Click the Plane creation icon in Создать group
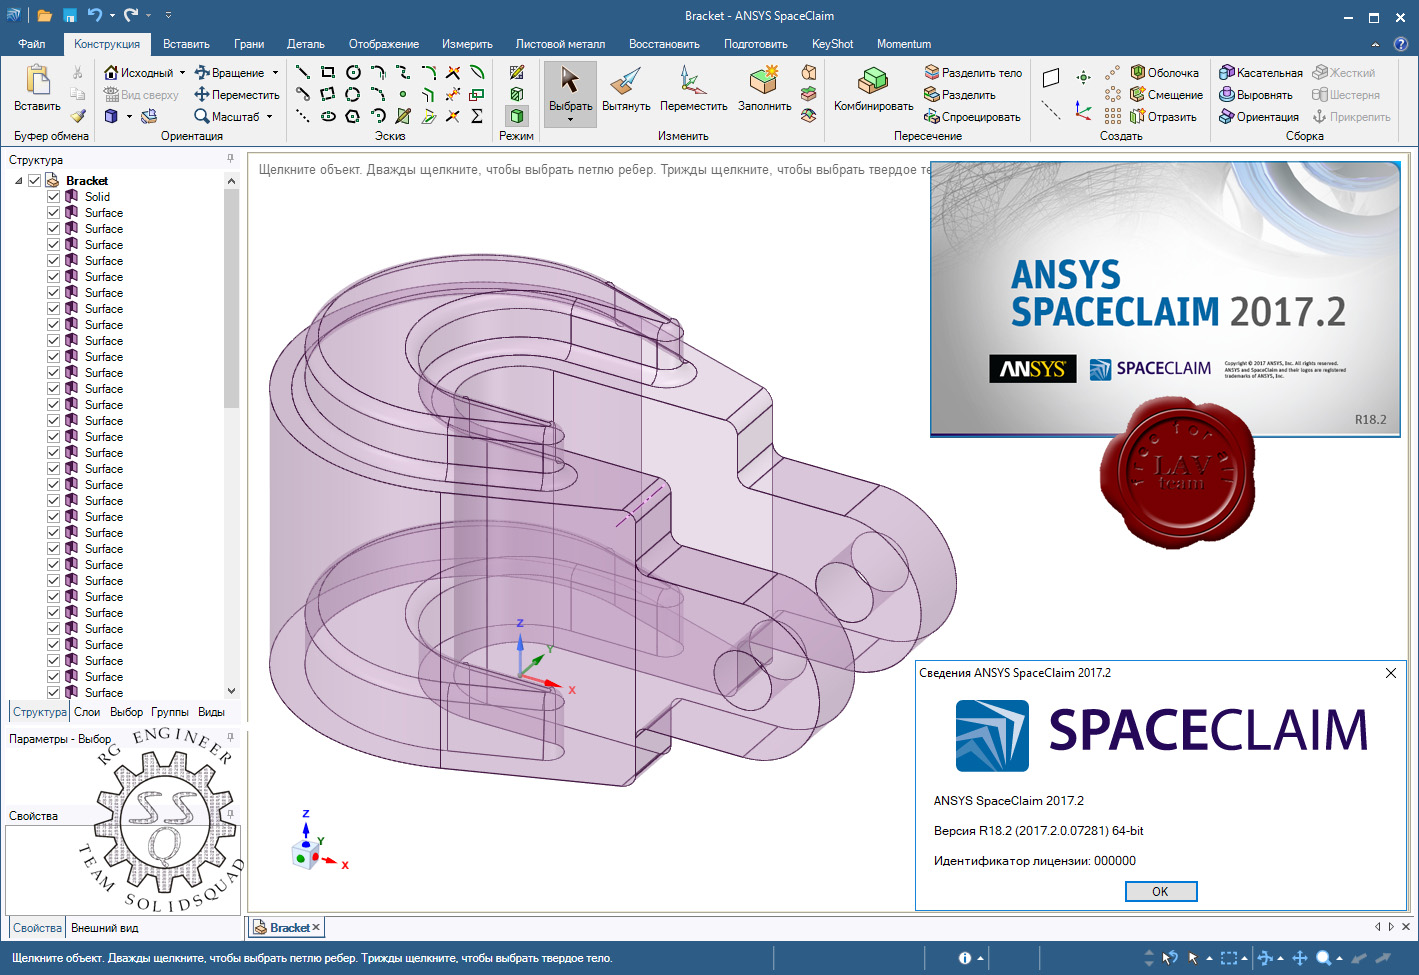Viewport: 1419px width, 975px height. point(1051,78)
